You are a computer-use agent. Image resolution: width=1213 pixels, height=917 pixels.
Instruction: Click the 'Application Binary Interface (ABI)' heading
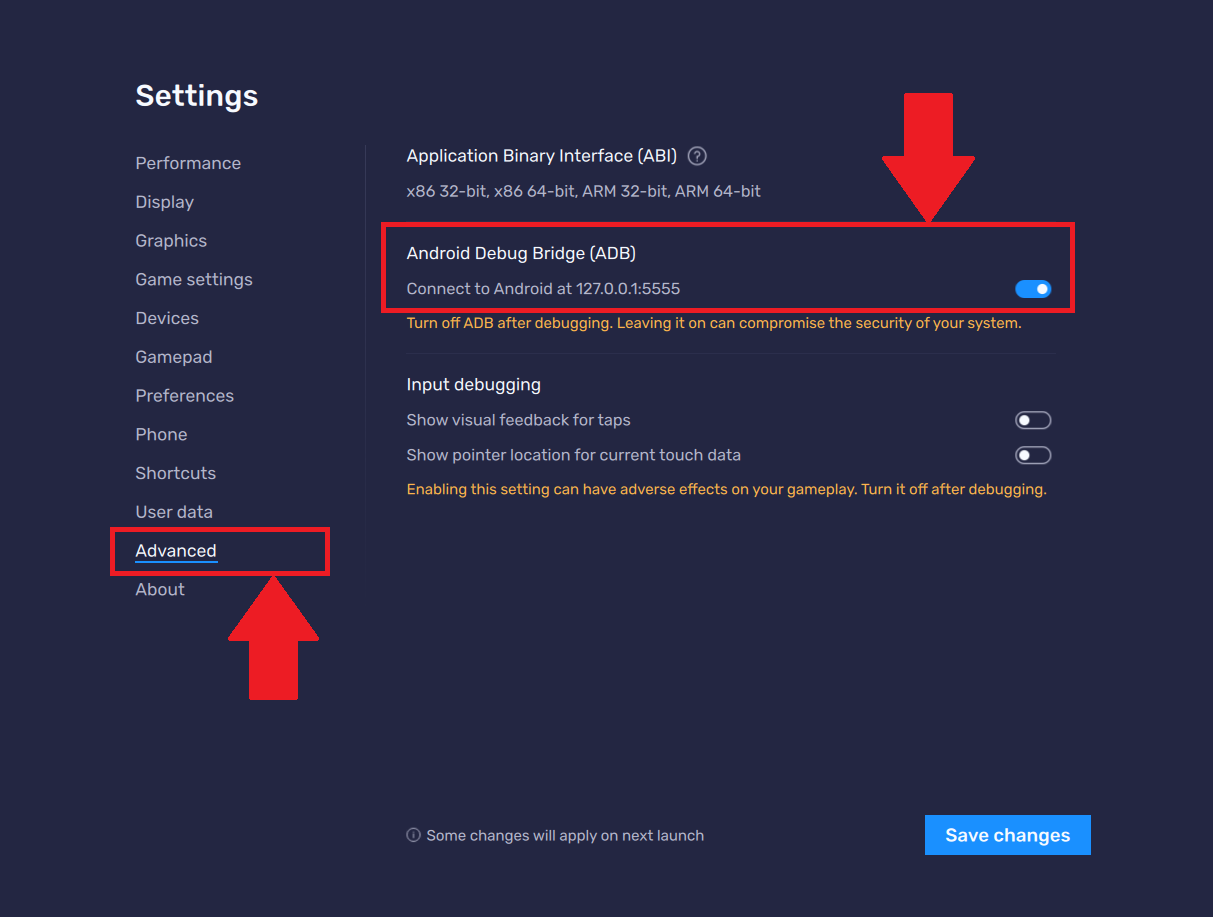tap(542, 156)
